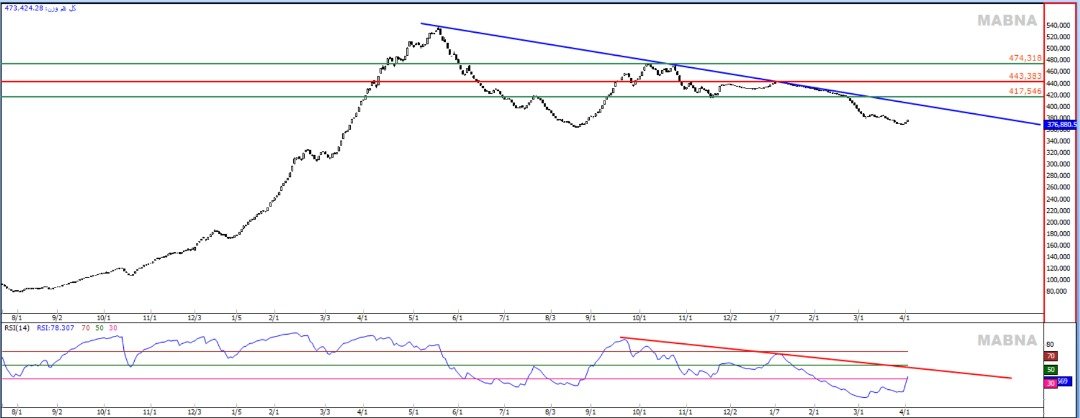The height and width of the screenshot is (418, 1080).
Task: Click the green 50 badge on RSI axis
Action: [1050, 370]
